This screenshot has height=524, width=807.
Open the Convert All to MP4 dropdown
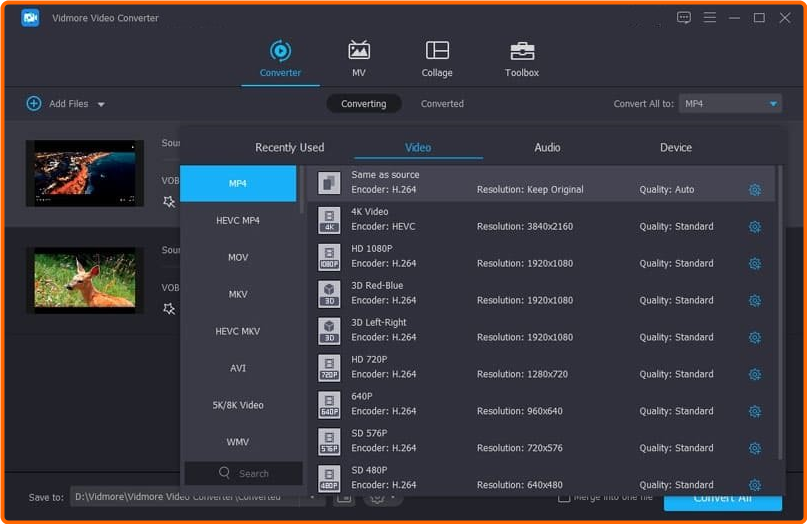[x=730, y=104]
